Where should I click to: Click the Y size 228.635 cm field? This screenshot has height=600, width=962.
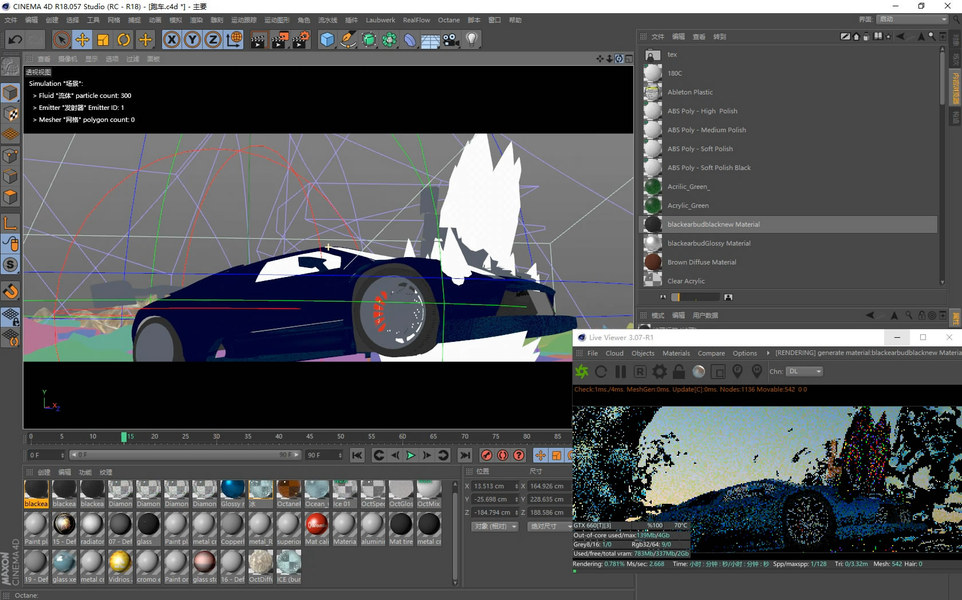(548, 499)
